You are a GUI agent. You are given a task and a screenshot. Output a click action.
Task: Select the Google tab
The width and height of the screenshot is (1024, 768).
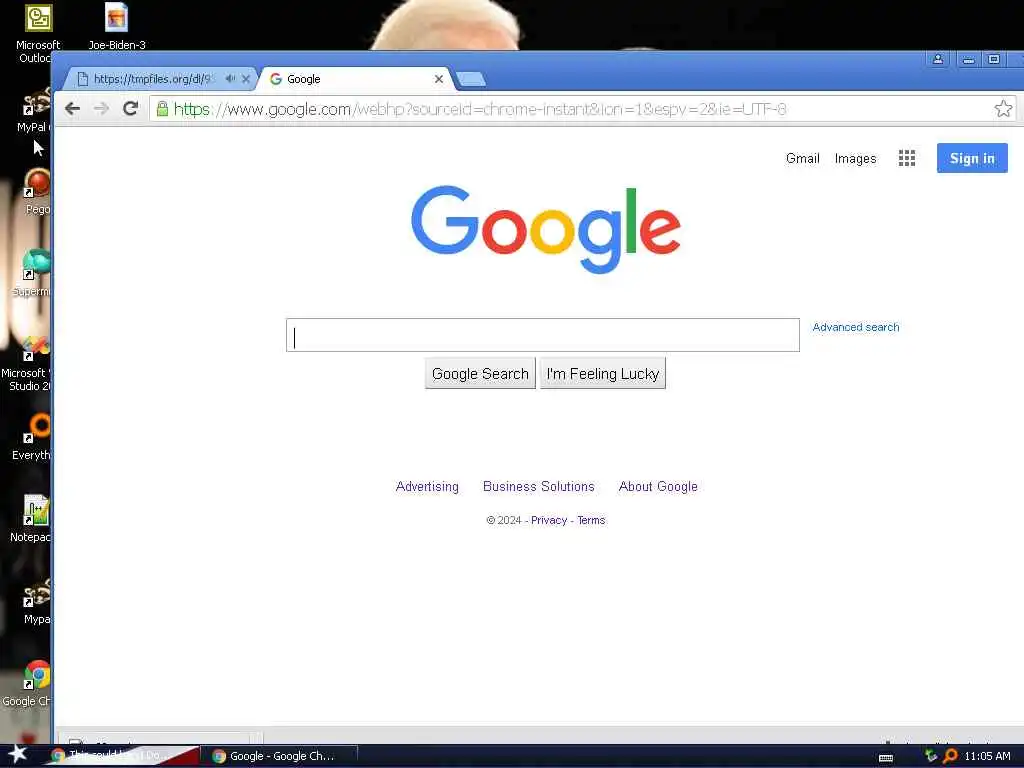356,79
